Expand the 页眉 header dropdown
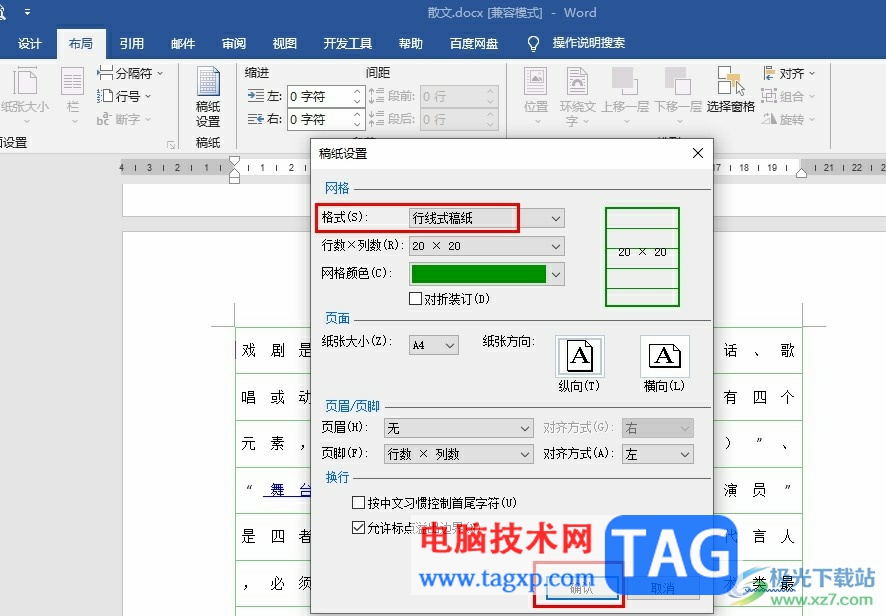The image size is (886, 616). [x=525, y=429]
